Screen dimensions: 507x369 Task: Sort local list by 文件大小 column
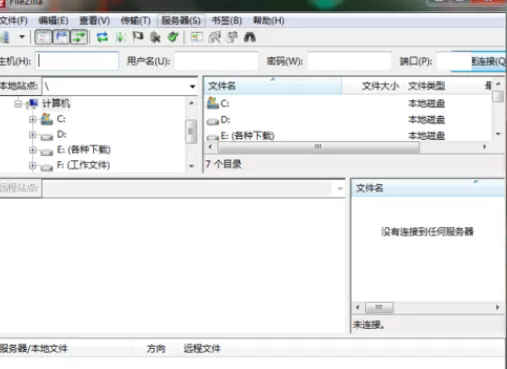click(373, 86)
